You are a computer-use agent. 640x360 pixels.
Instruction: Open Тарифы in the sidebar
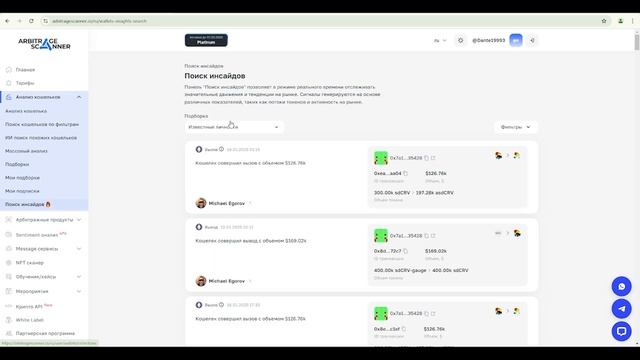[25, 83]
